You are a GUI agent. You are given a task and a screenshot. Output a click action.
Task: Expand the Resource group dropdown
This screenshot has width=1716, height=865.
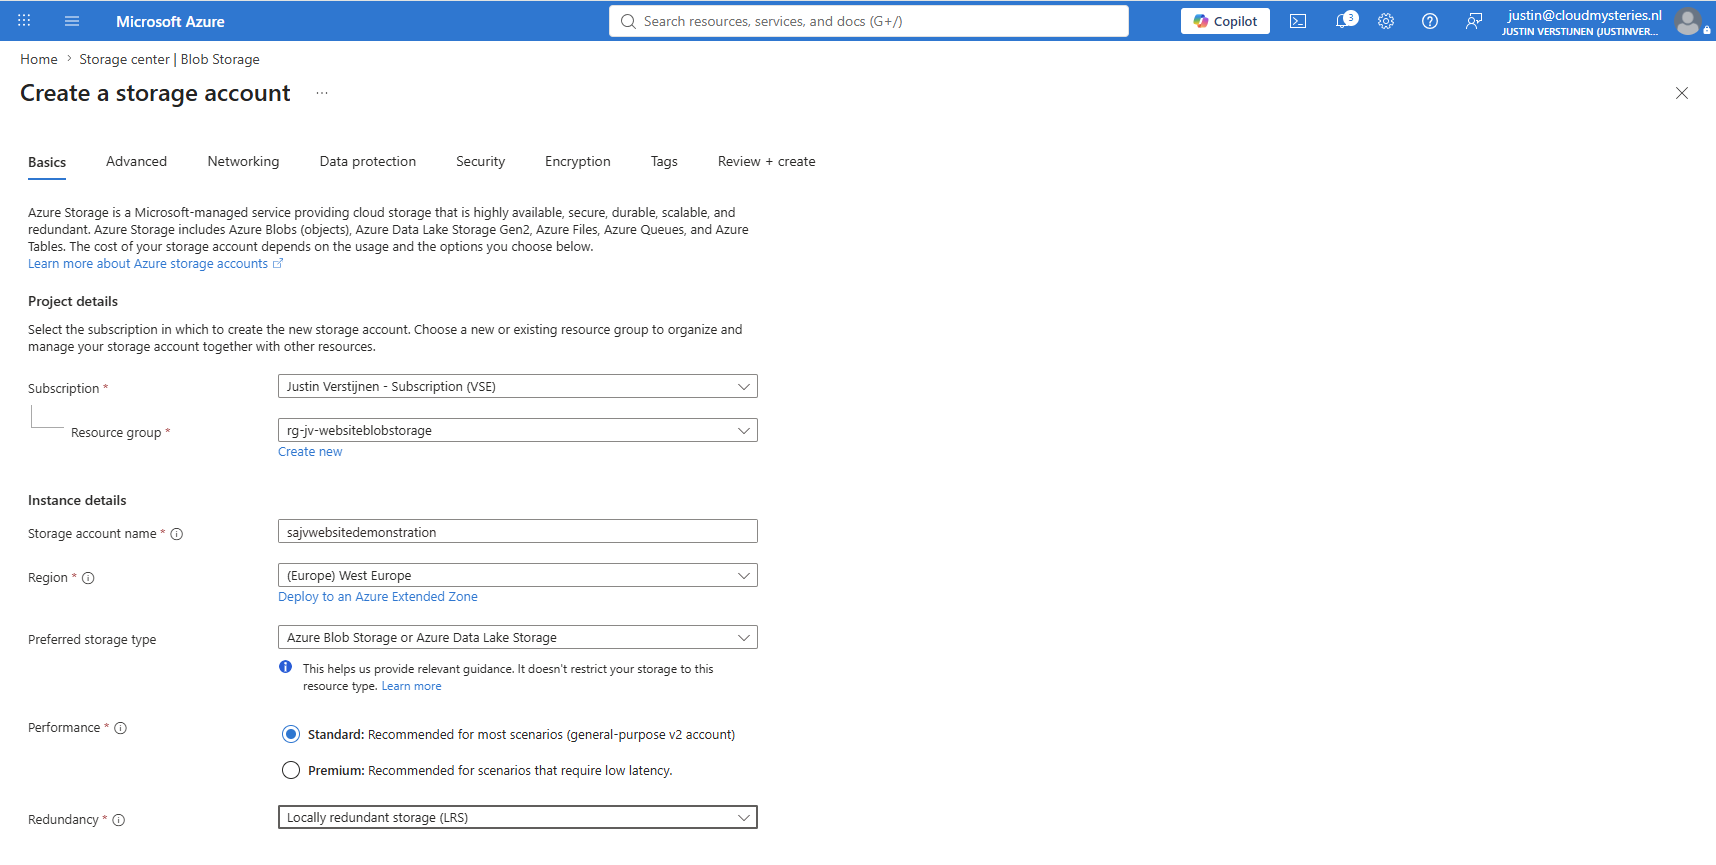(x=518, y=430)
